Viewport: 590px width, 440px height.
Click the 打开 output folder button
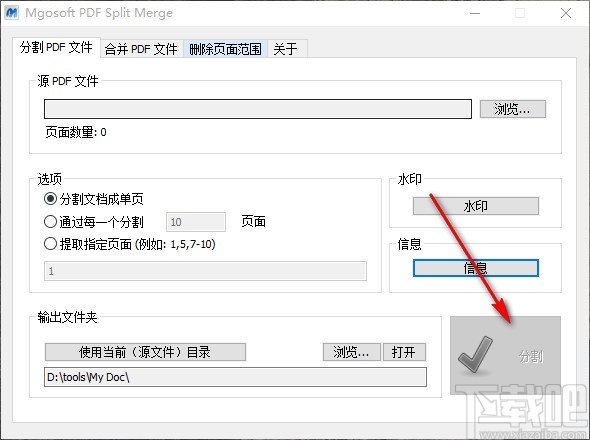[x=404, y=352]
